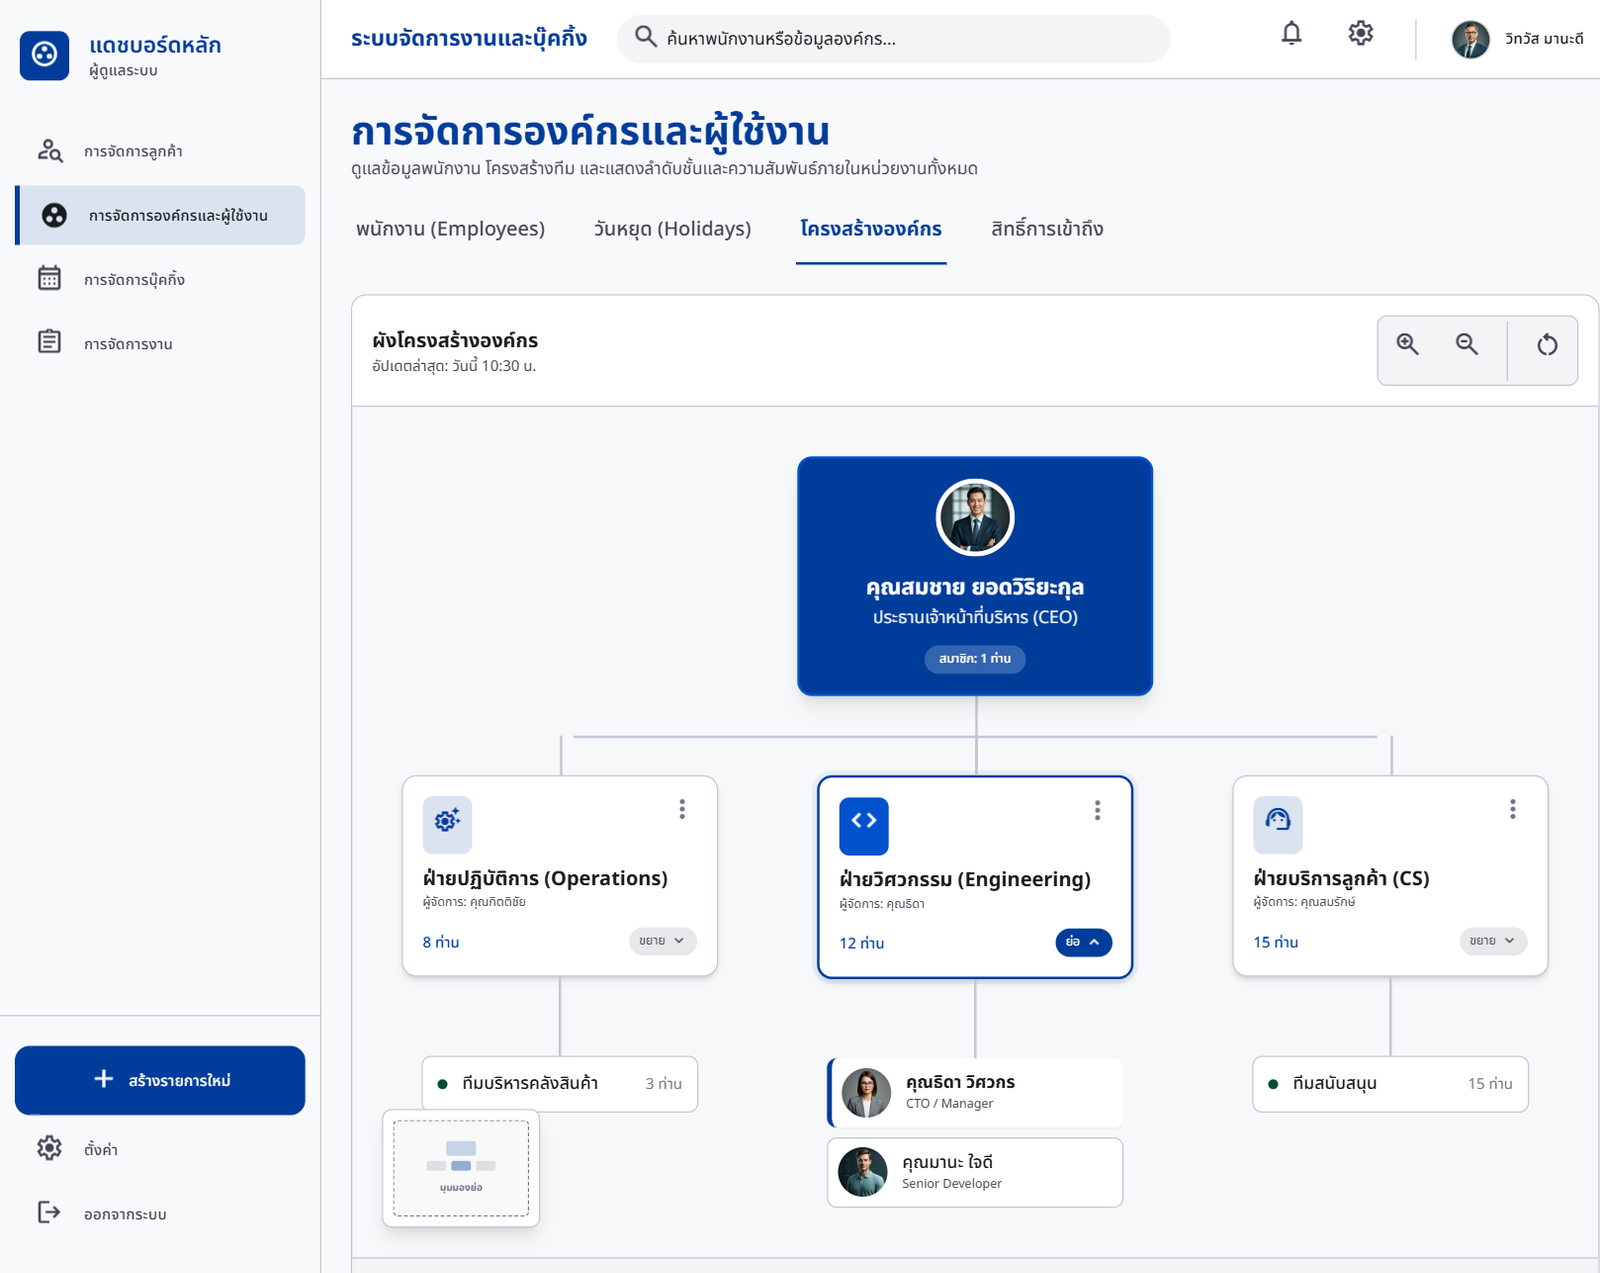Open the ทีมบริหารคลังสินค้า team row
1600x1273 pixels.
(x=560, y=1084)
